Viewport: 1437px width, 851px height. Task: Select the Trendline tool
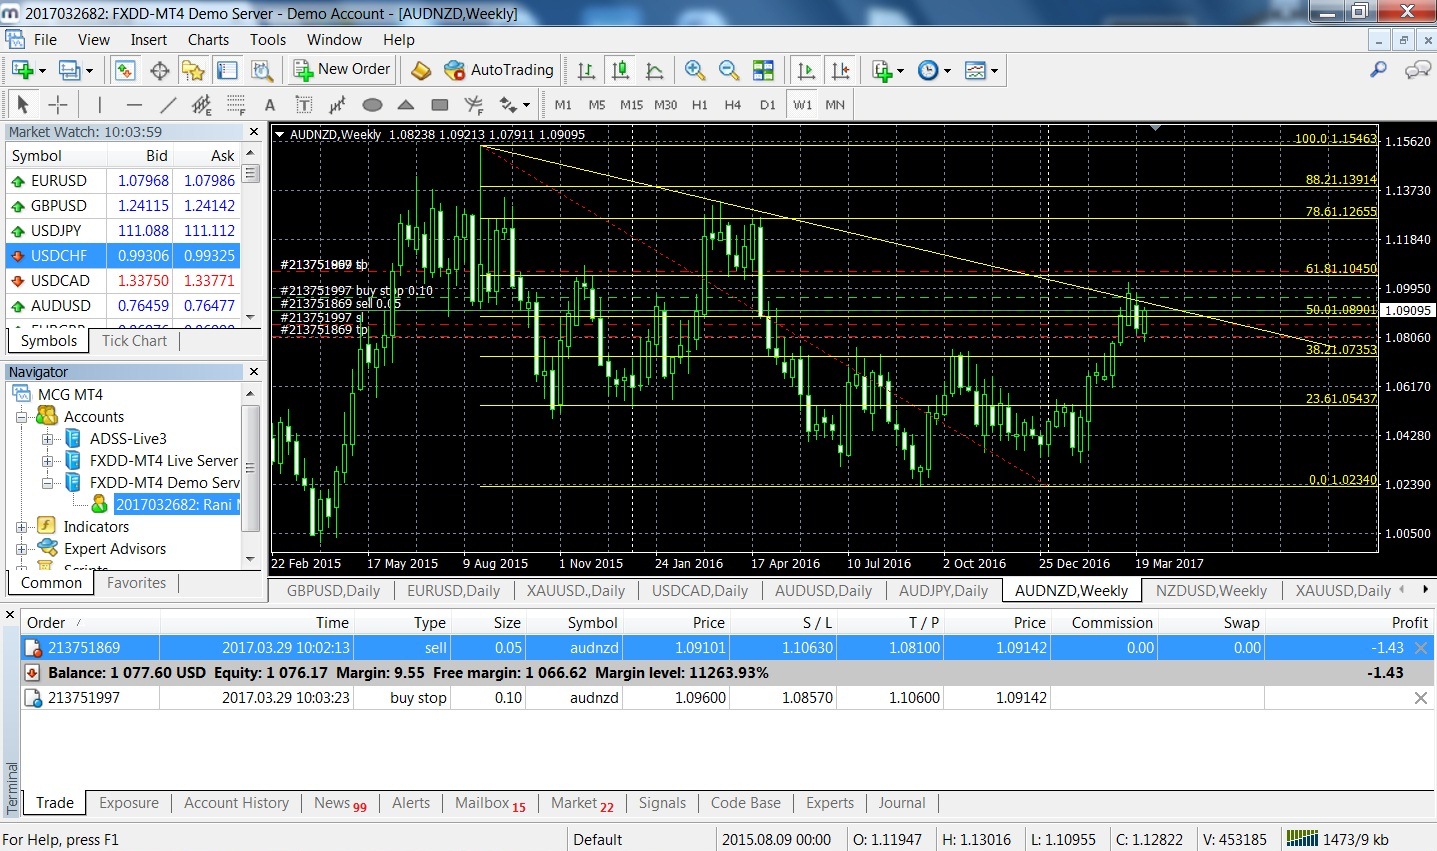click(168, 104)
